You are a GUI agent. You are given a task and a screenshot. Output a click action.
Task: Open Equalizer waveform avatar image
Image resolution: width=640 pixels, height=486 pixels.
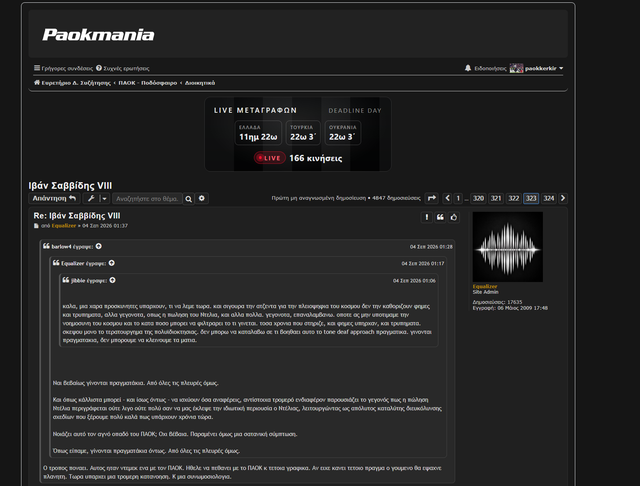pos(508,247)
